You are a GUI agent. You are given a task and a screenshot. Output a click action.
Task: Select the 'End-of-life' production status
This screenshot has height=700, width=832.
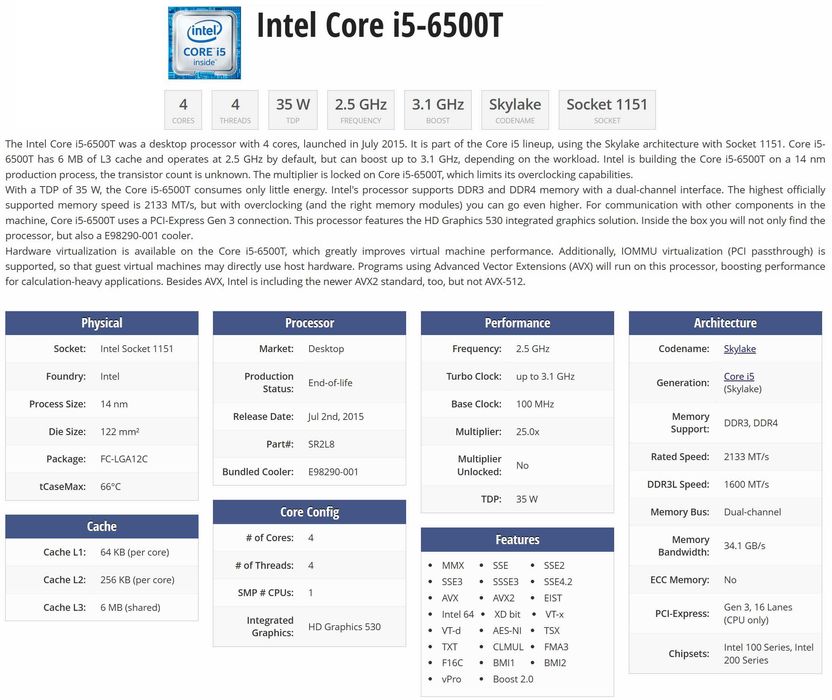tap(330, 383)
